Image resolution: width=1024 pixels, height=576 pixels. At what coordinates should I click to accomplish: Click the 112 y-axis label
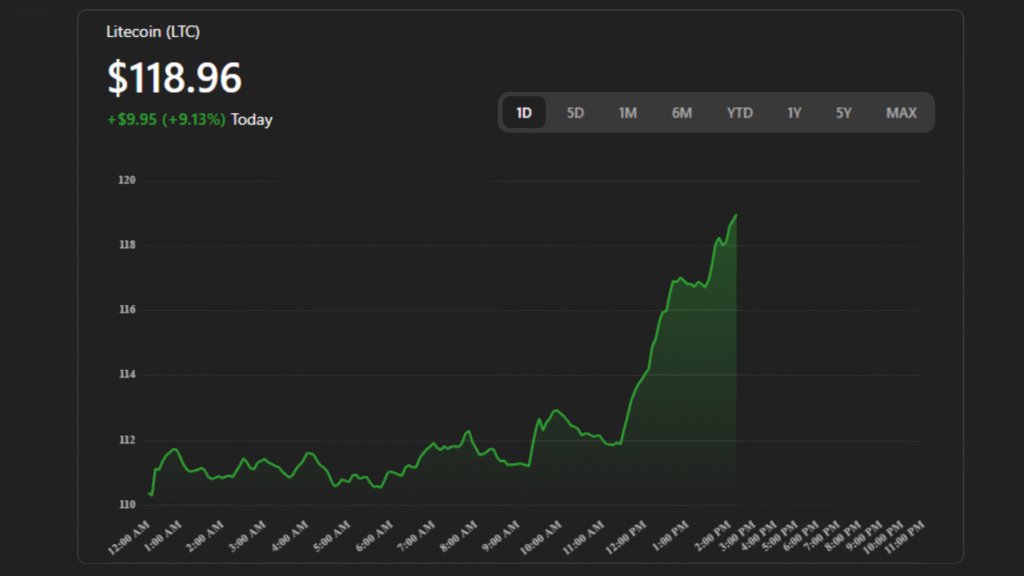pyautogui.click(x=127, y=440)
